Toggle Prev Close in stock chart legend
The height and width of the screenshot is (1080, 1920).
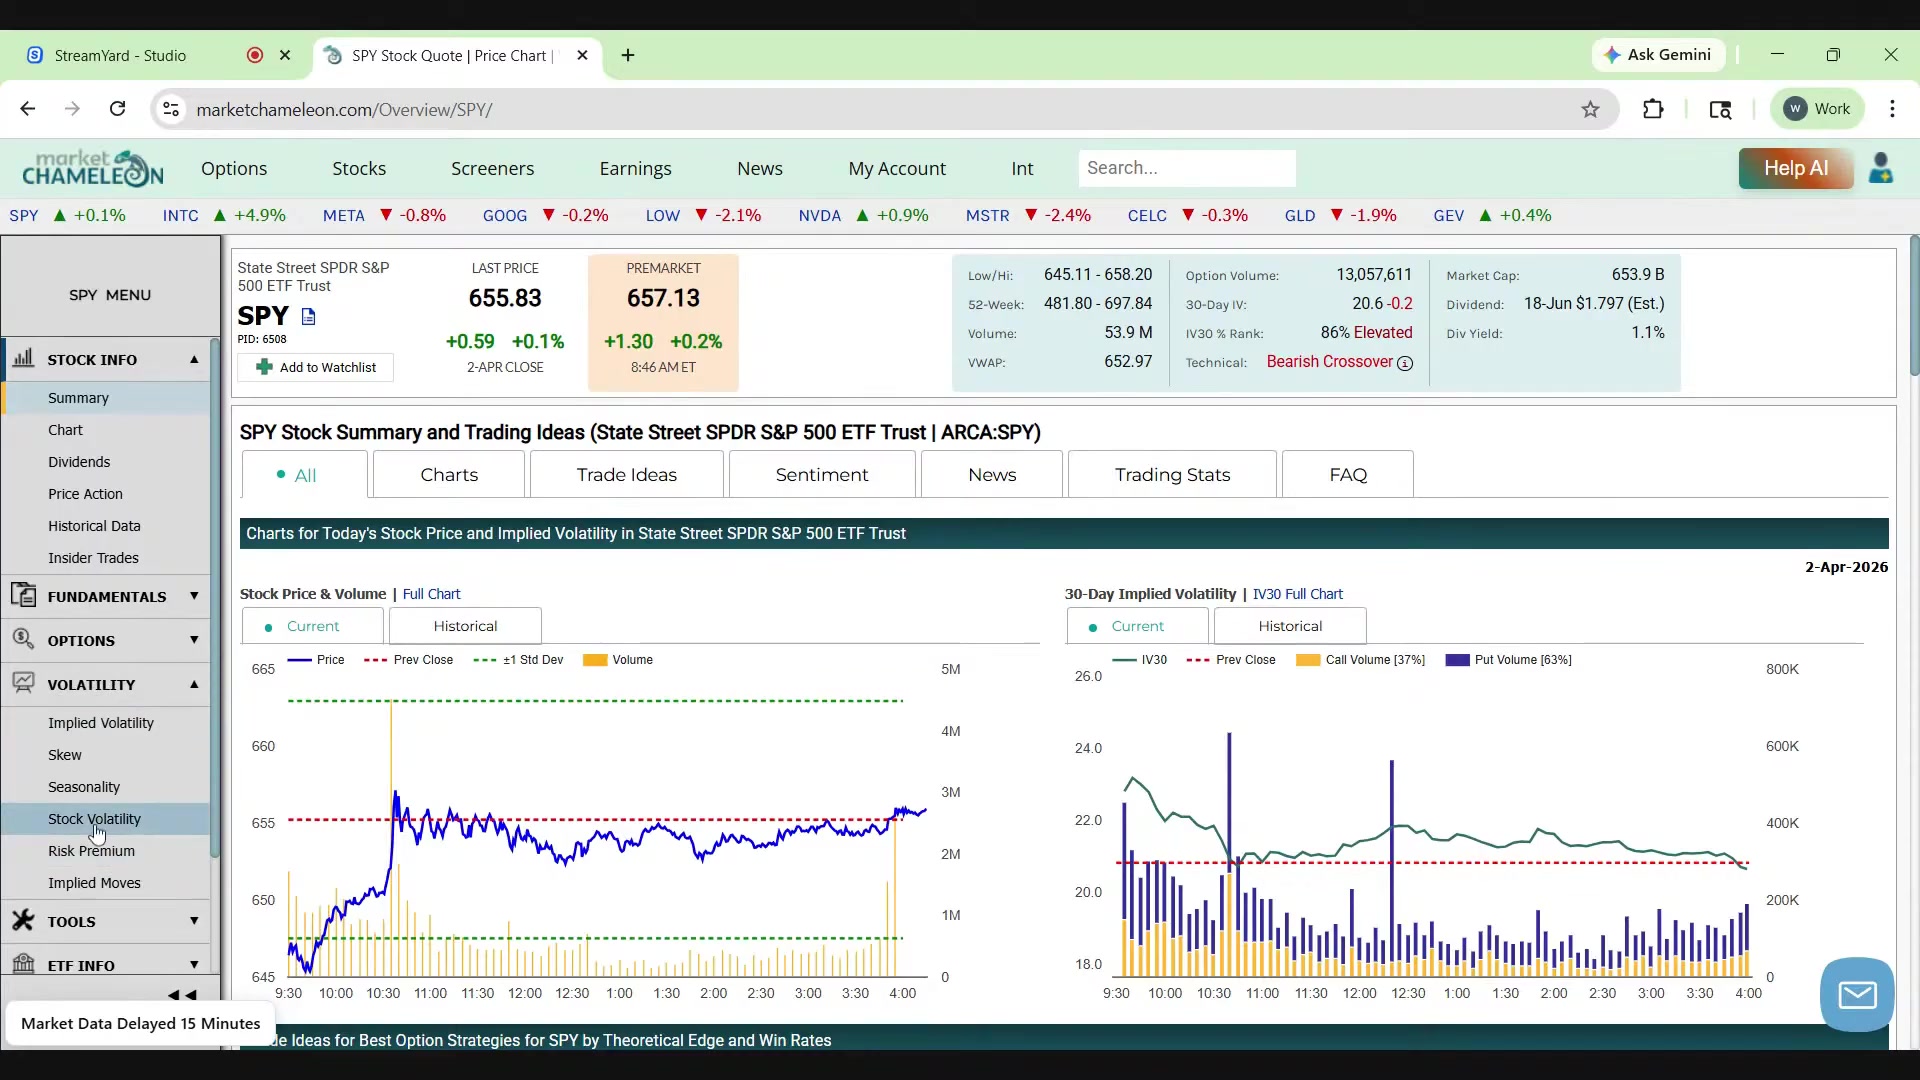(409, 660)
